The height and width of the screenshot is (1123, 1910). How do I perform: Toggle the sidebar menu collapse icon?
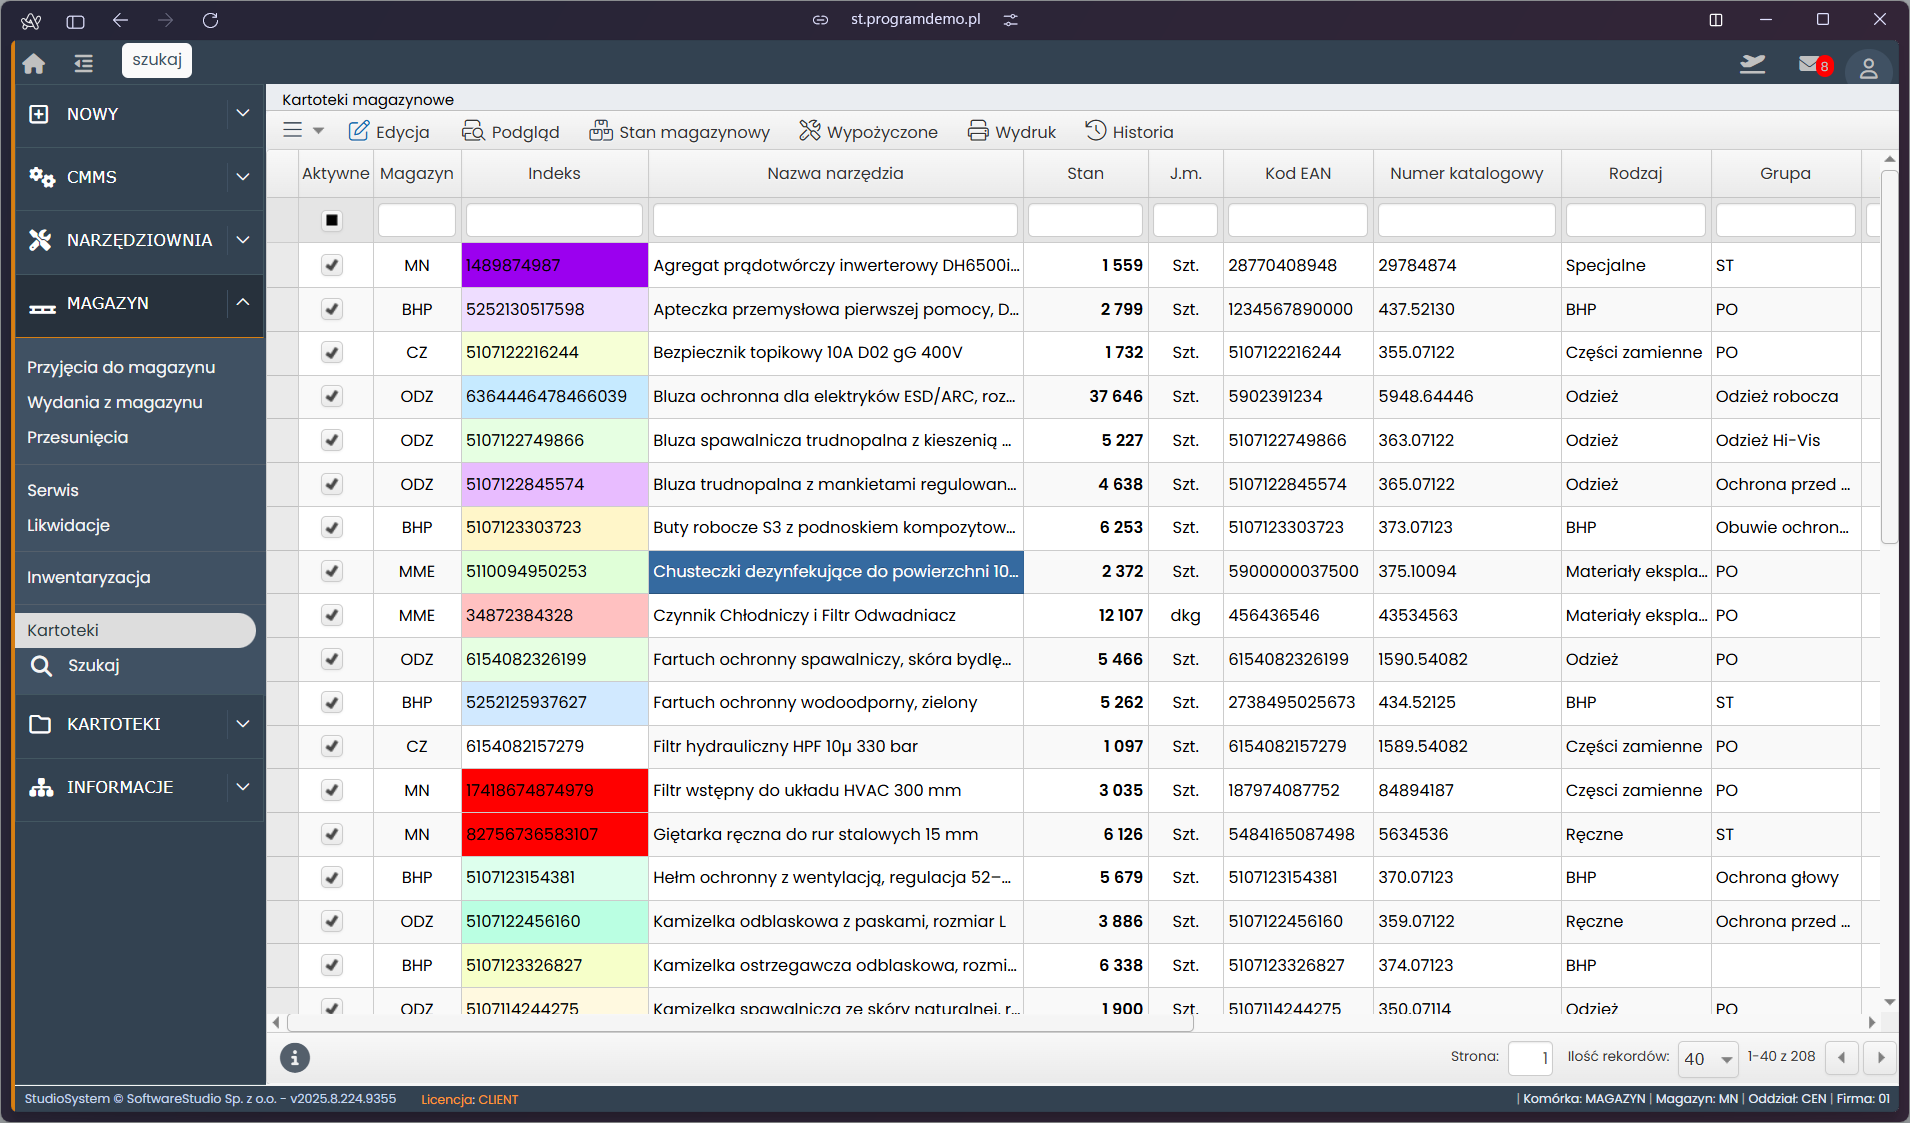click(83, 63)
